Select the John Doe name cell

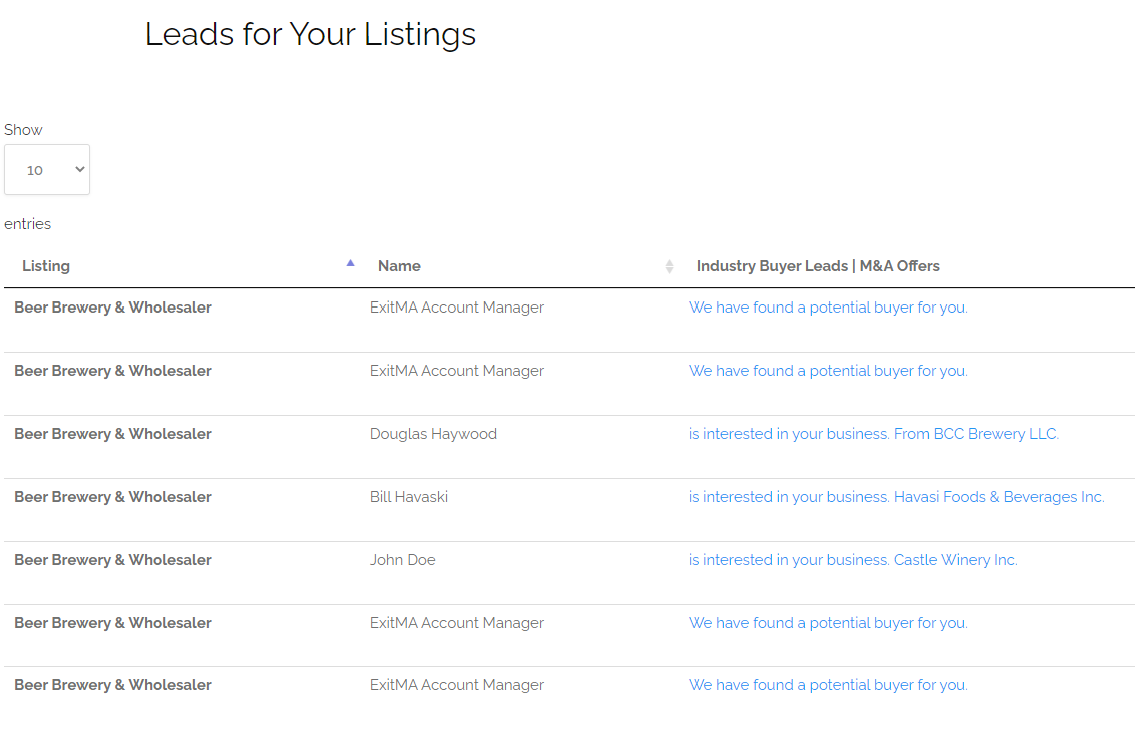402,560
